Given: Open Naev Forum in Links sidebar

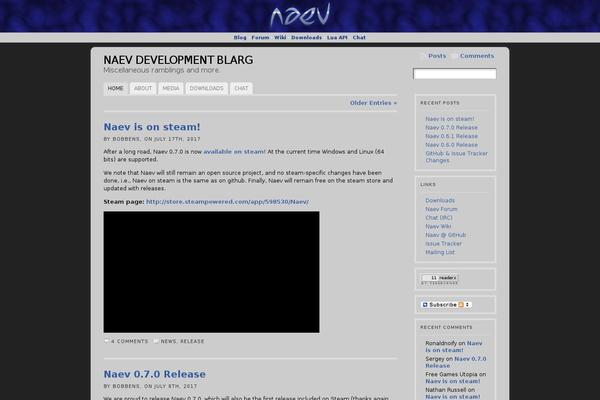Looking at the screenshot, I should (x=441, y=209).
